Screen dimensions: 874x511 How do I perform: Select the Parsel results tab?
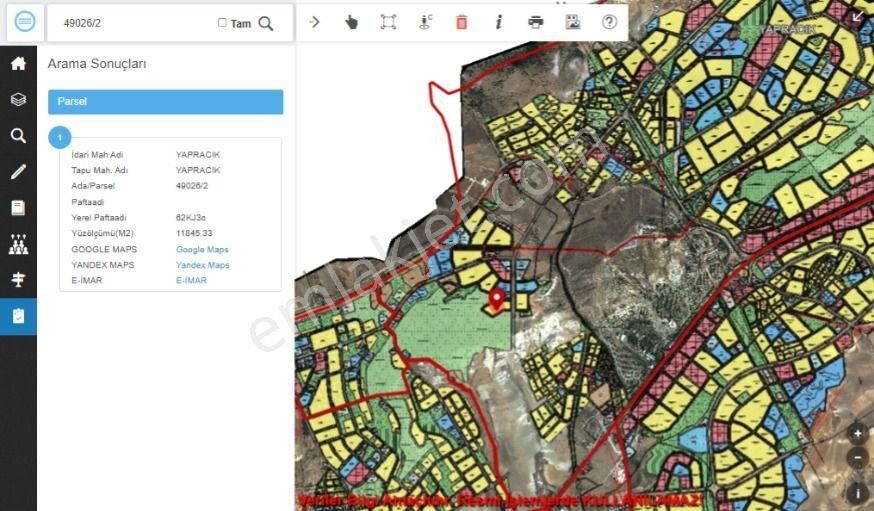click(166, 102)
